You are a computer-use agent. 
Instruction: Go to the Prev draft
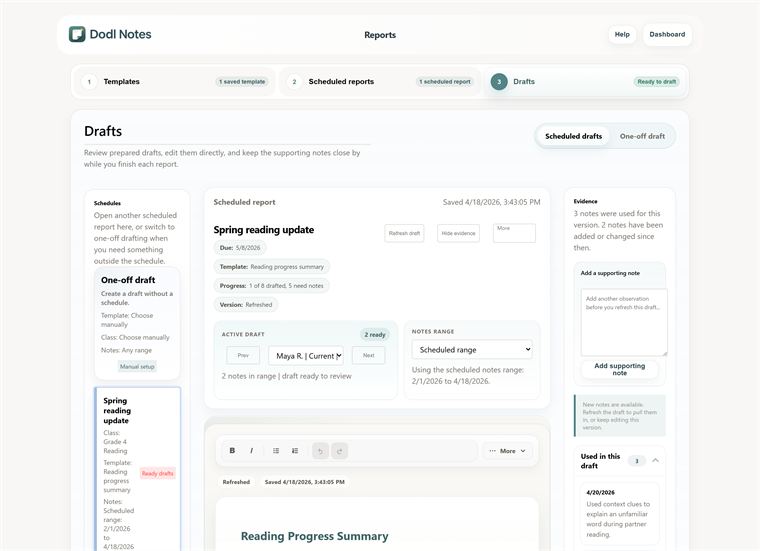coord(243,355)
